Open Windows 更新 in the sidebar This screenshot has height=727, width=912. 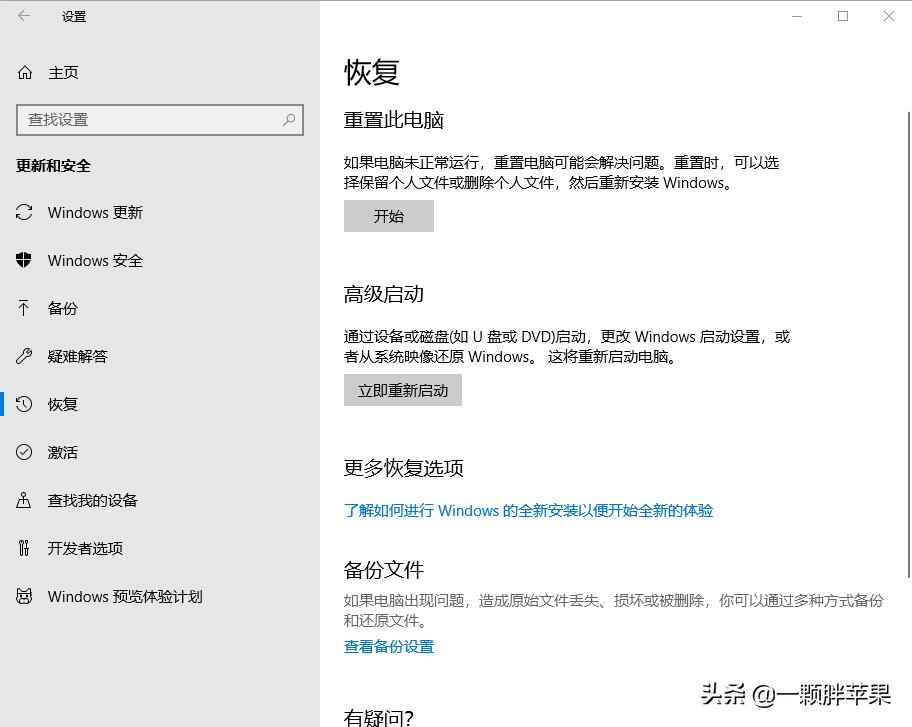tap(25, 213)
